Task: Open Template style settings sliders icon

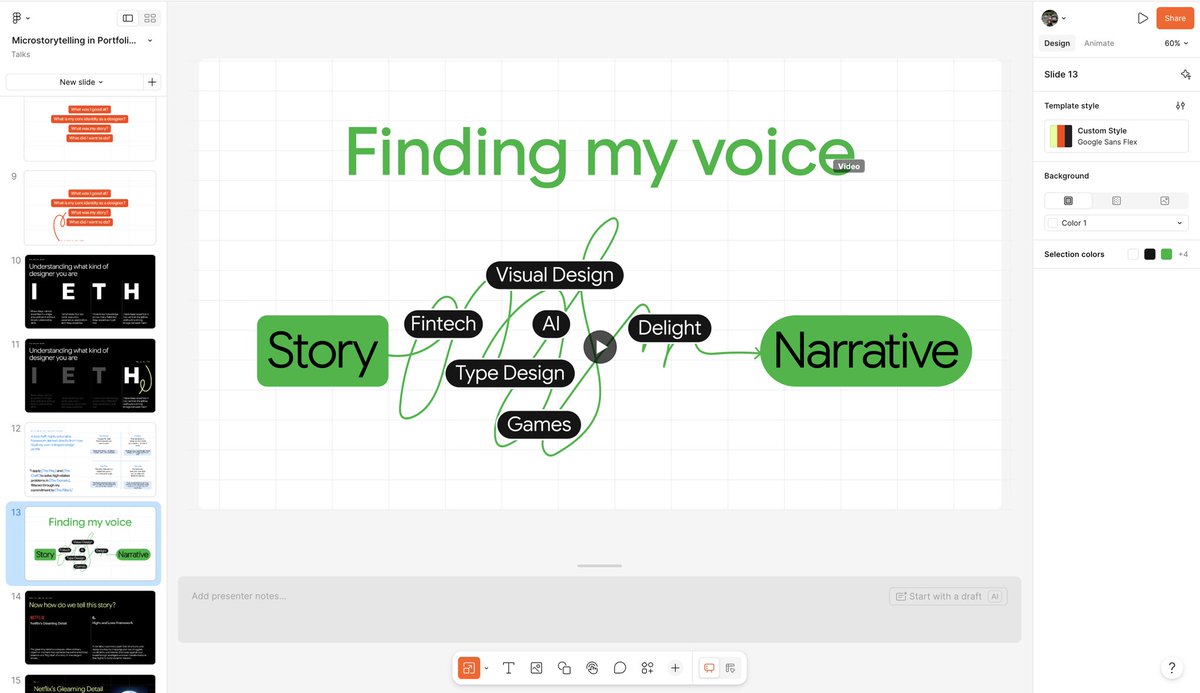Action: [x=1180, y=105]
